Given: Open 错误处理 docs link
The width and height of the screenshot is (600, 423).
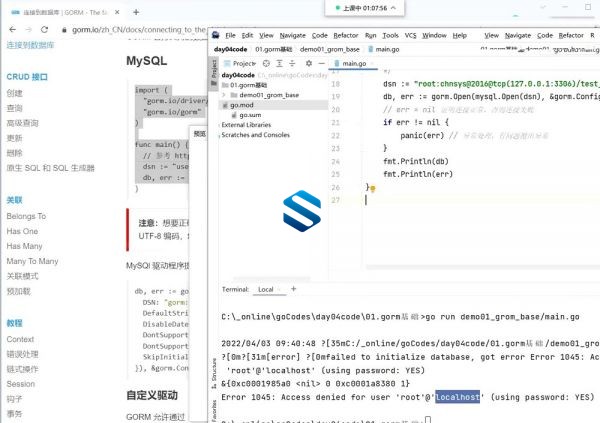Looking at the screenshot, I should [x=23, y=354].
